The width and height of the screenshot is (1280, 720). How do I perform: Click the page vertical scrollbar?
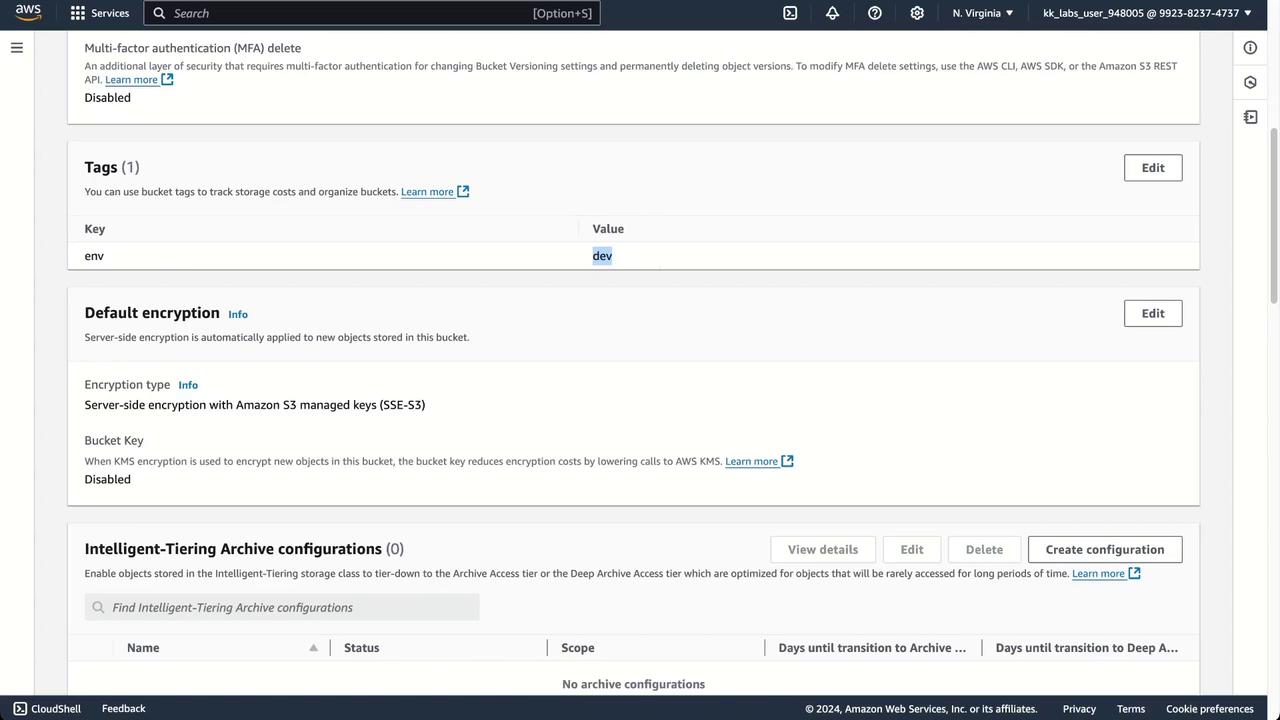pos(1274,215)
